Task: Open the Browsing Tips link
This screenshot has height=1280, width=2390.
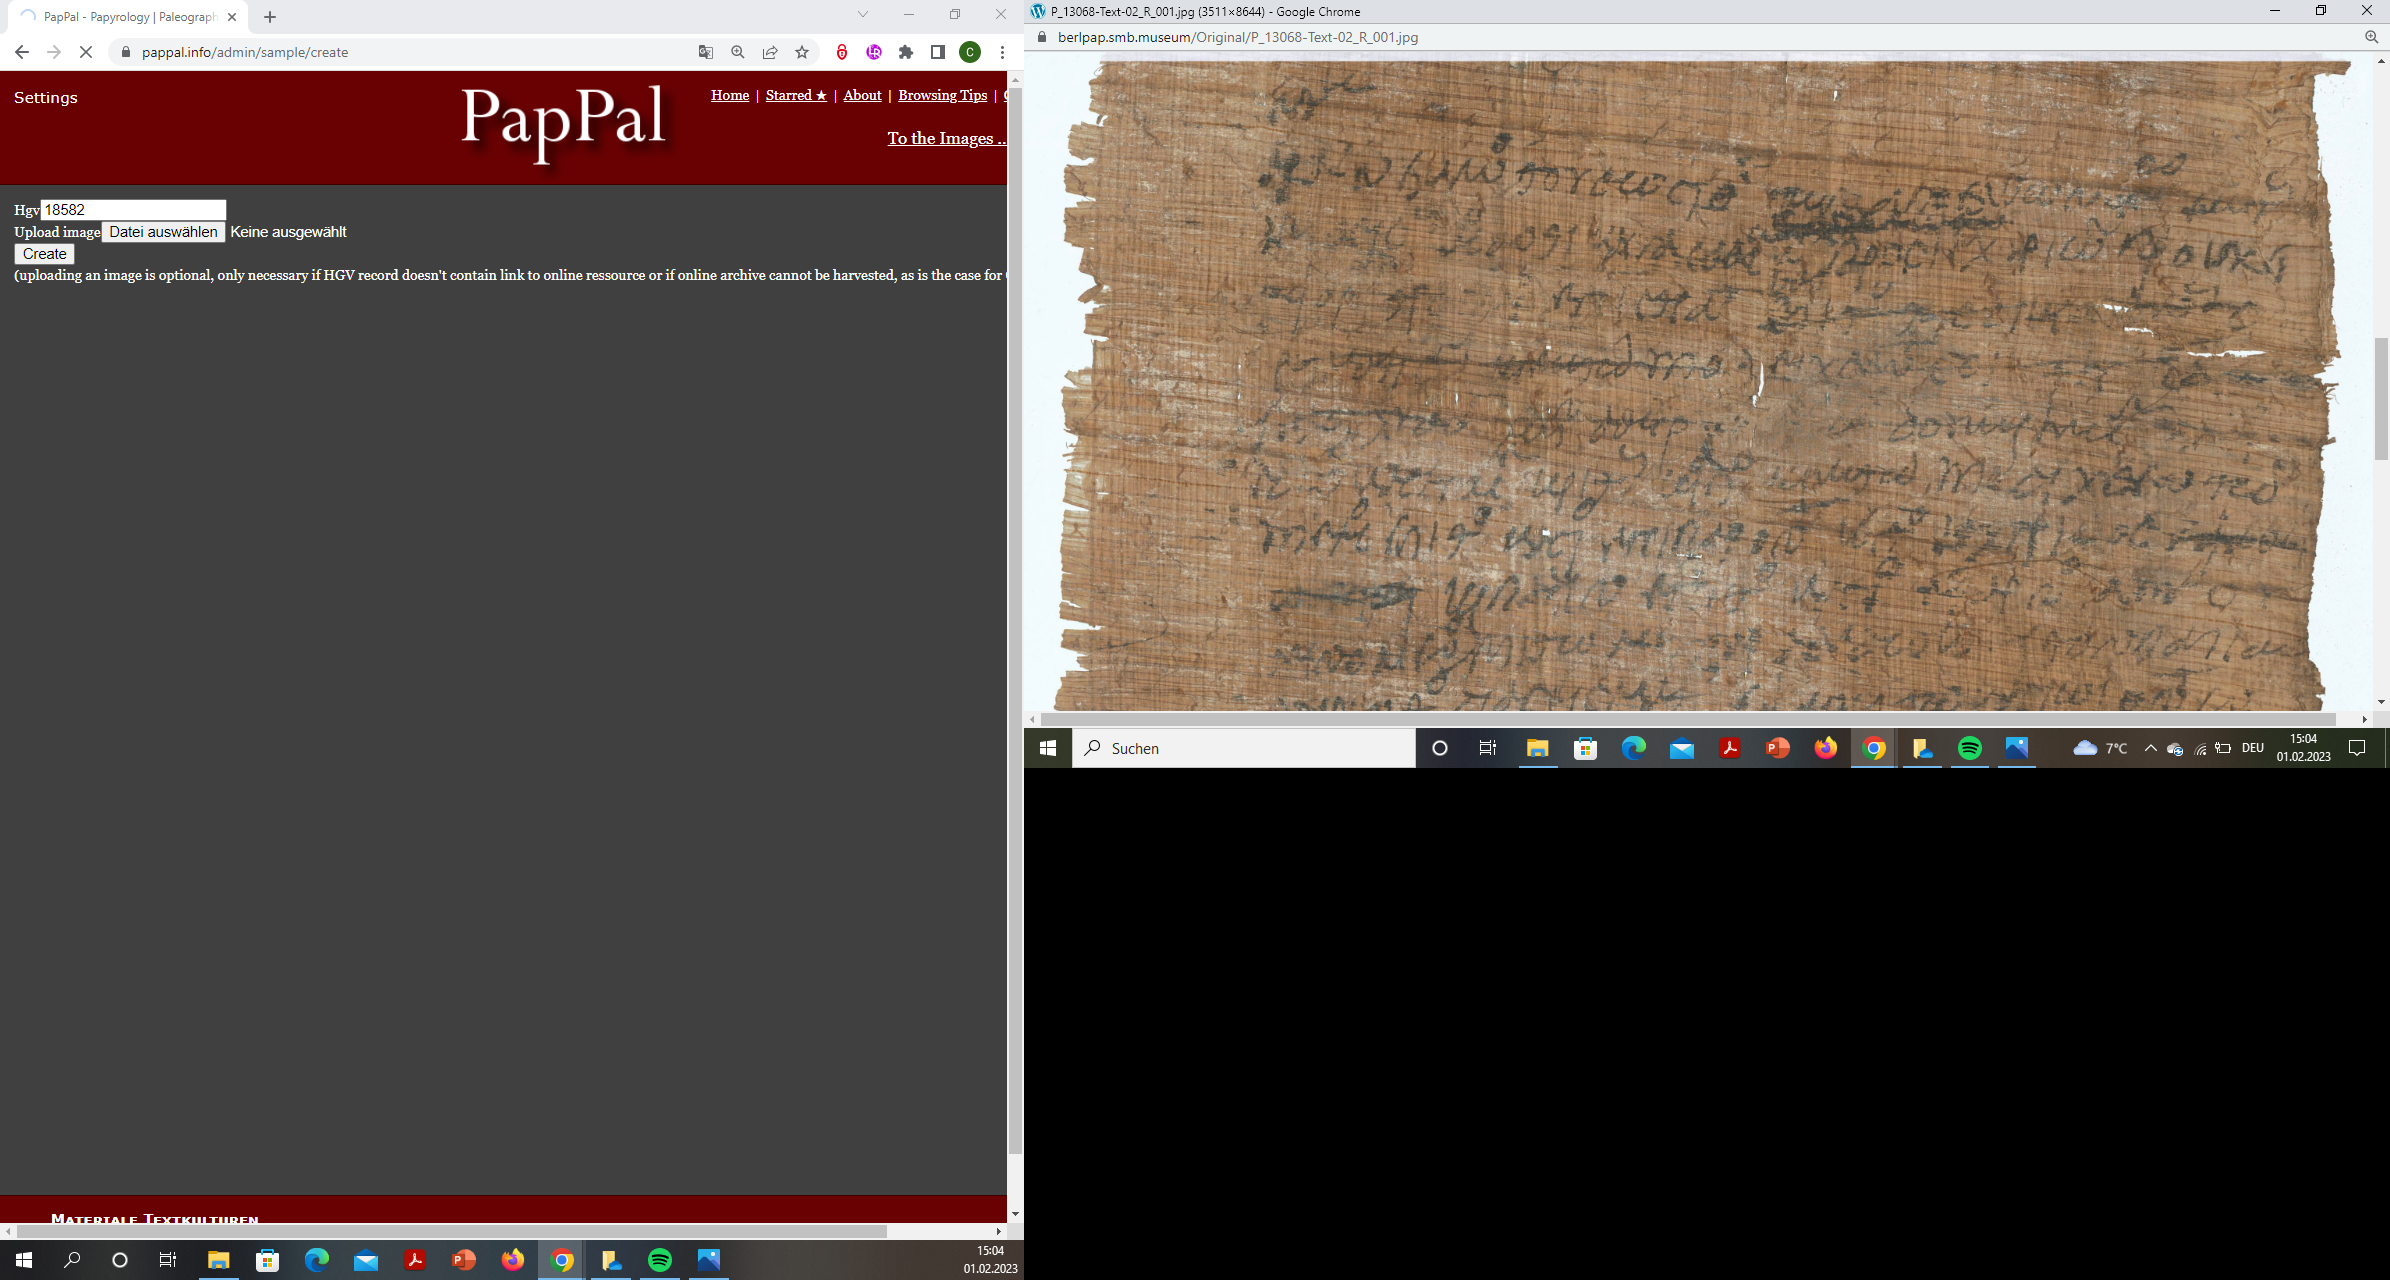Action: [x=942, y=95]
